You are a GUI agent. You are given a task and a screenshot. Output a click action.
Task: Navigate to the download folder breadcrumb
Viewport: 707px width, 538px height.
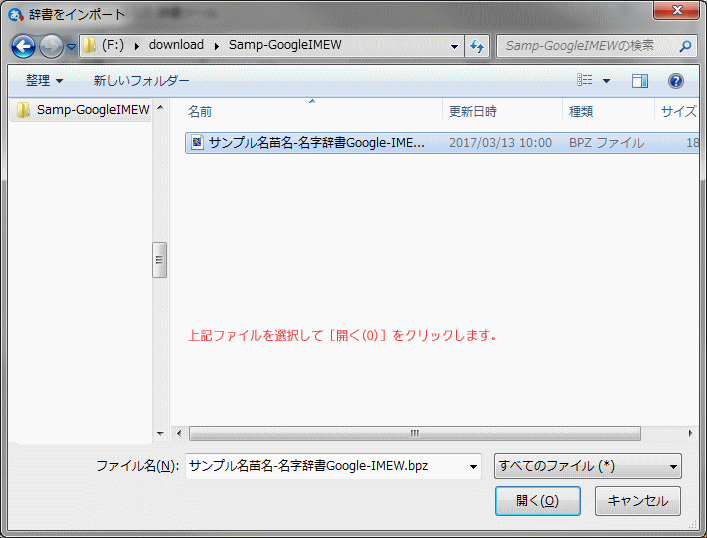click(x=176, y=45)
